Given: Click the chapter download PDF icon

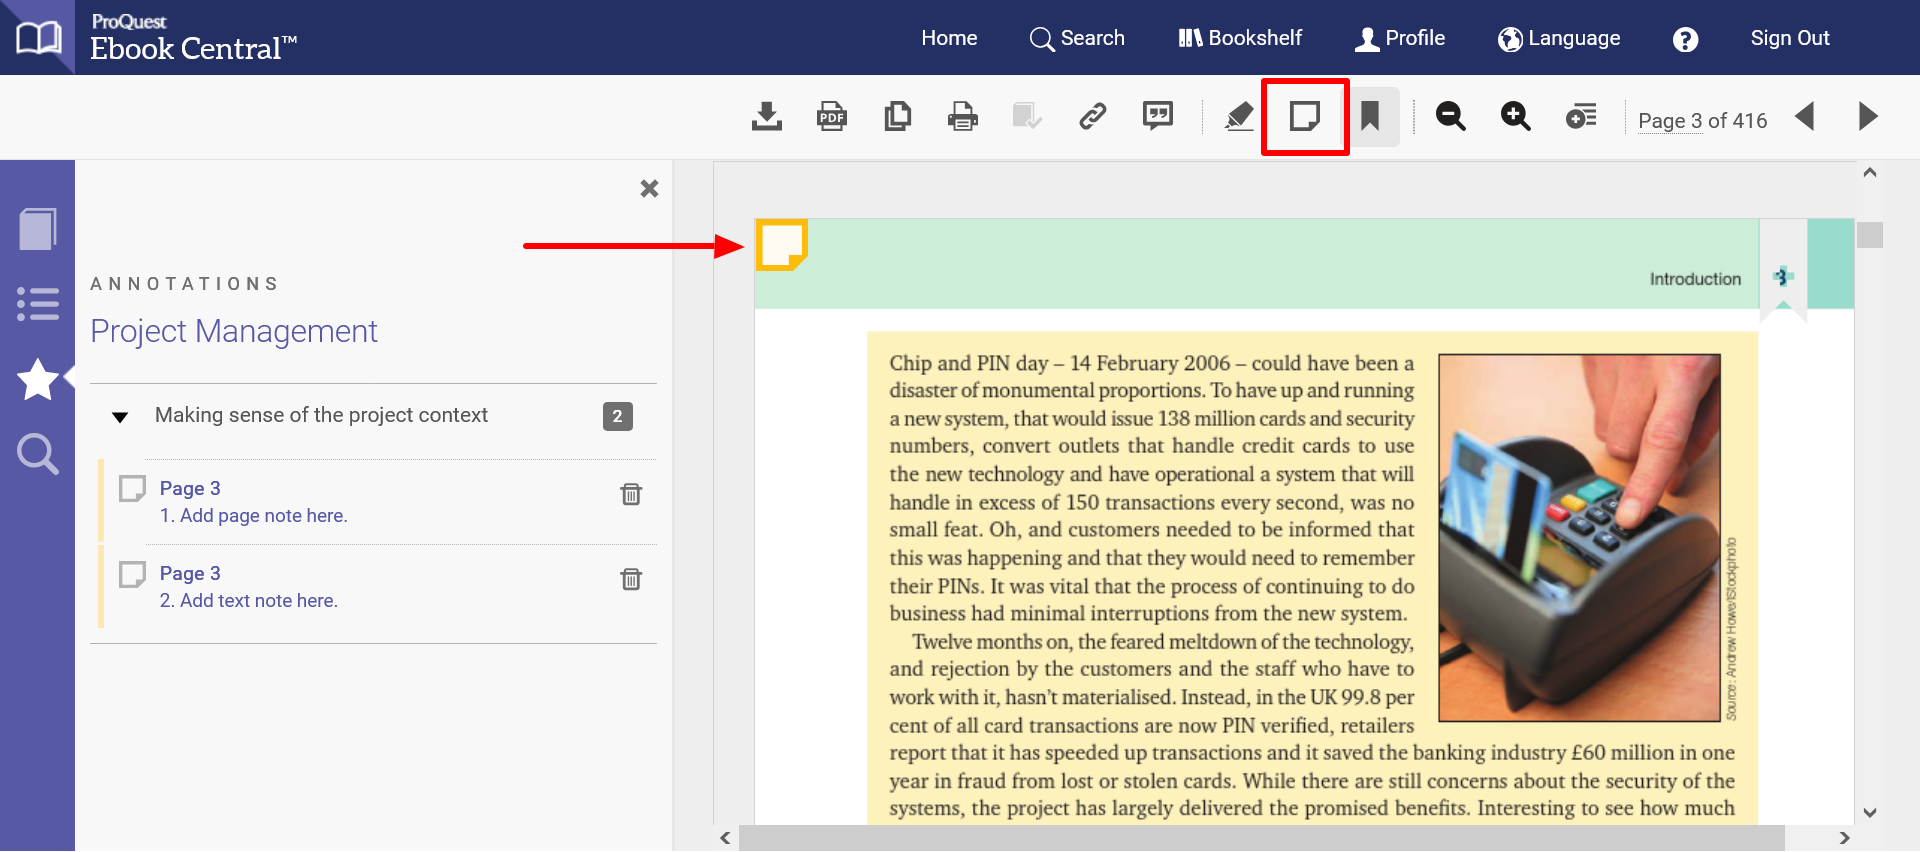Looking at the screenshot, I should pos(832,117).
